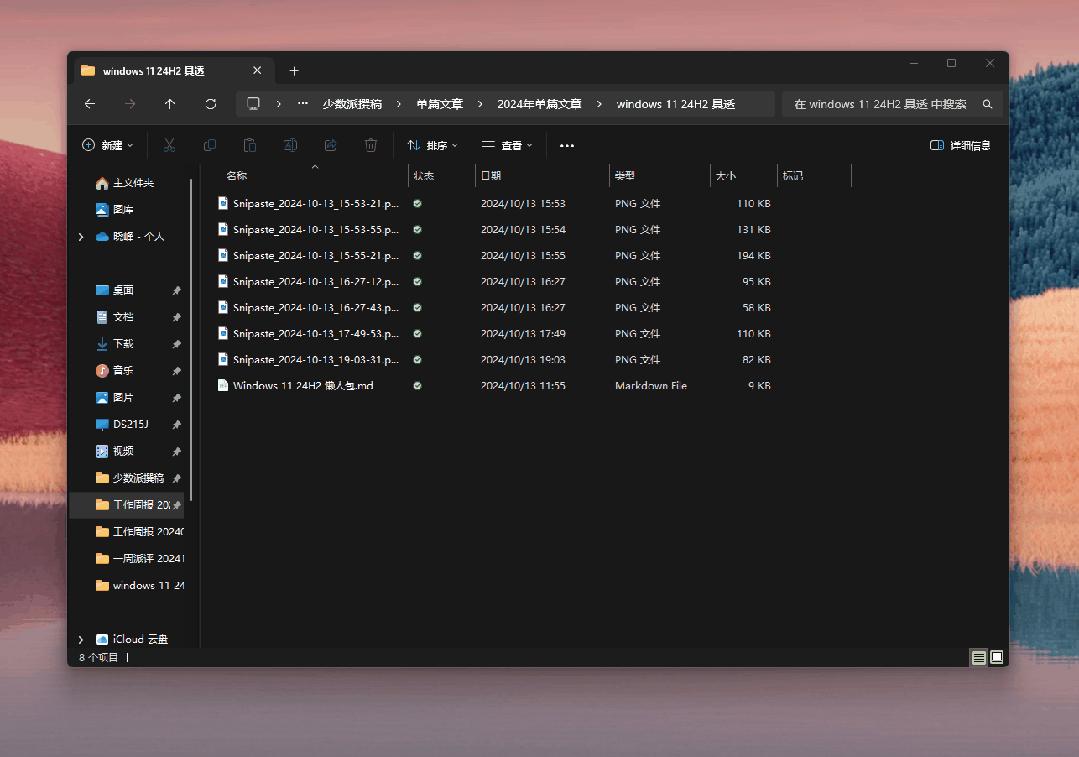The image size is (1079, 757).
Task: Open the See more ellipsis menu
Action: coord(567,145)
